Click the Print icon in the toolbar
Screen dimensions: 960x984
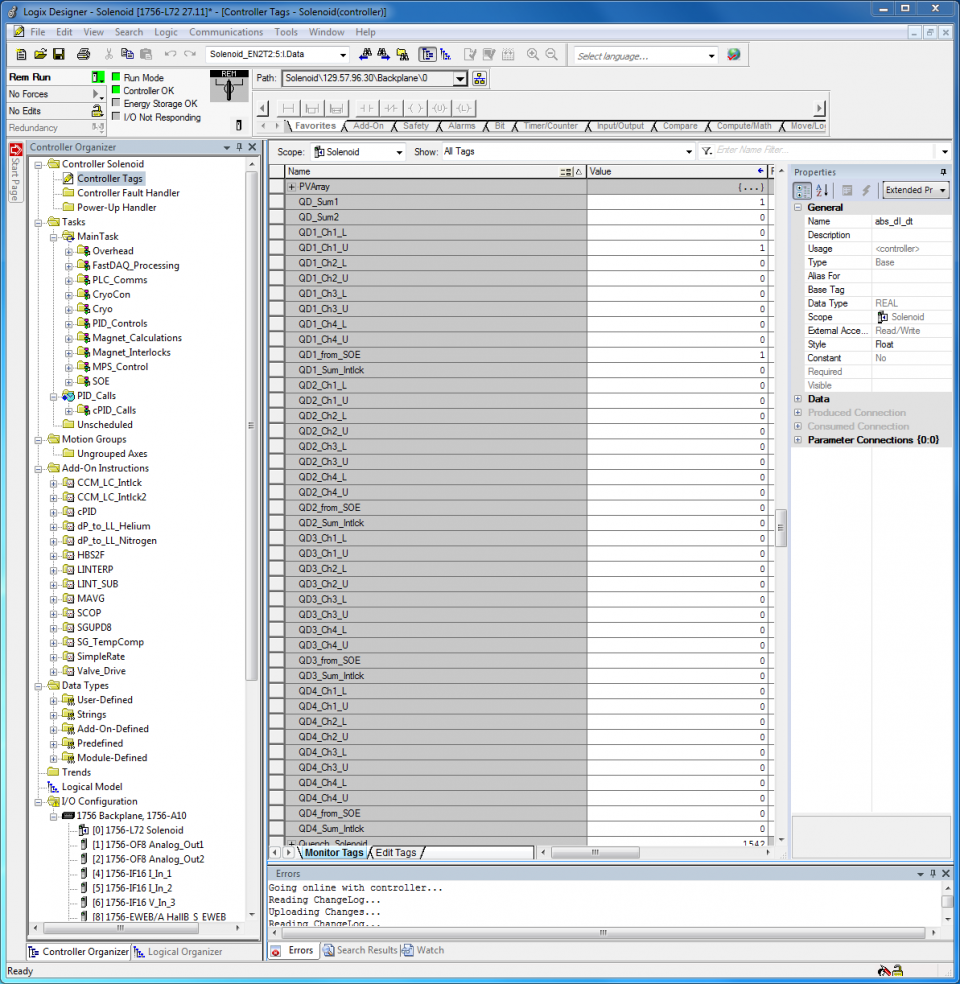pos(83,54)
